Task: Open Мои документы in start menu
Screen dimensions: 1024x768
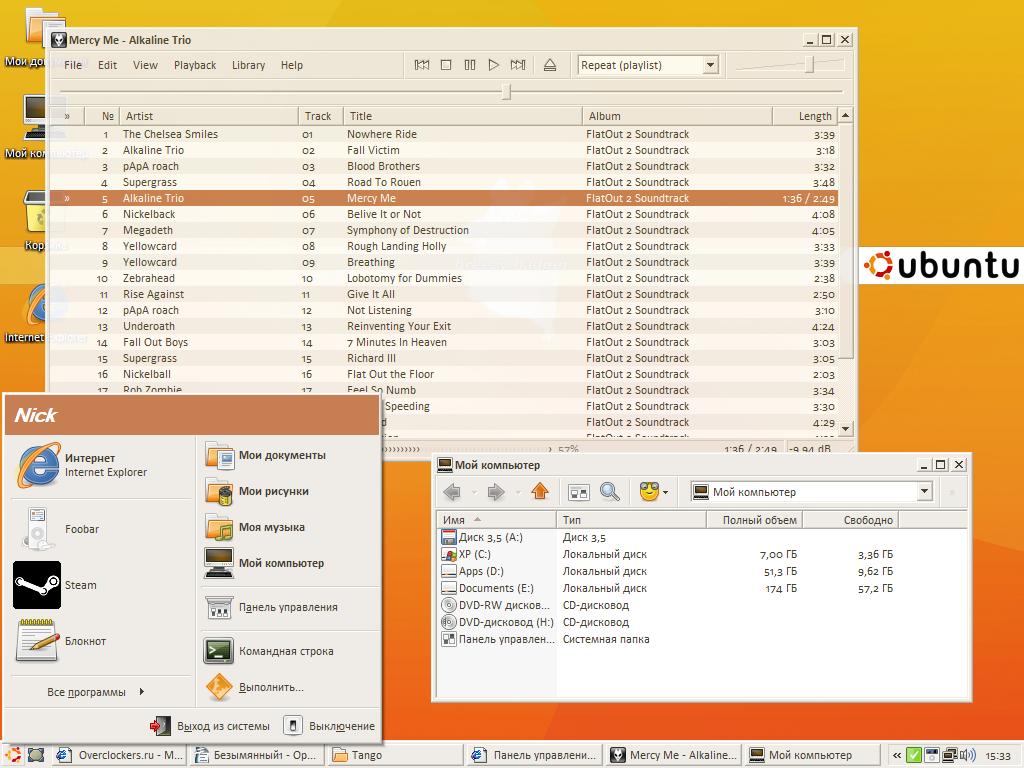Action: [x=289, y=456]
